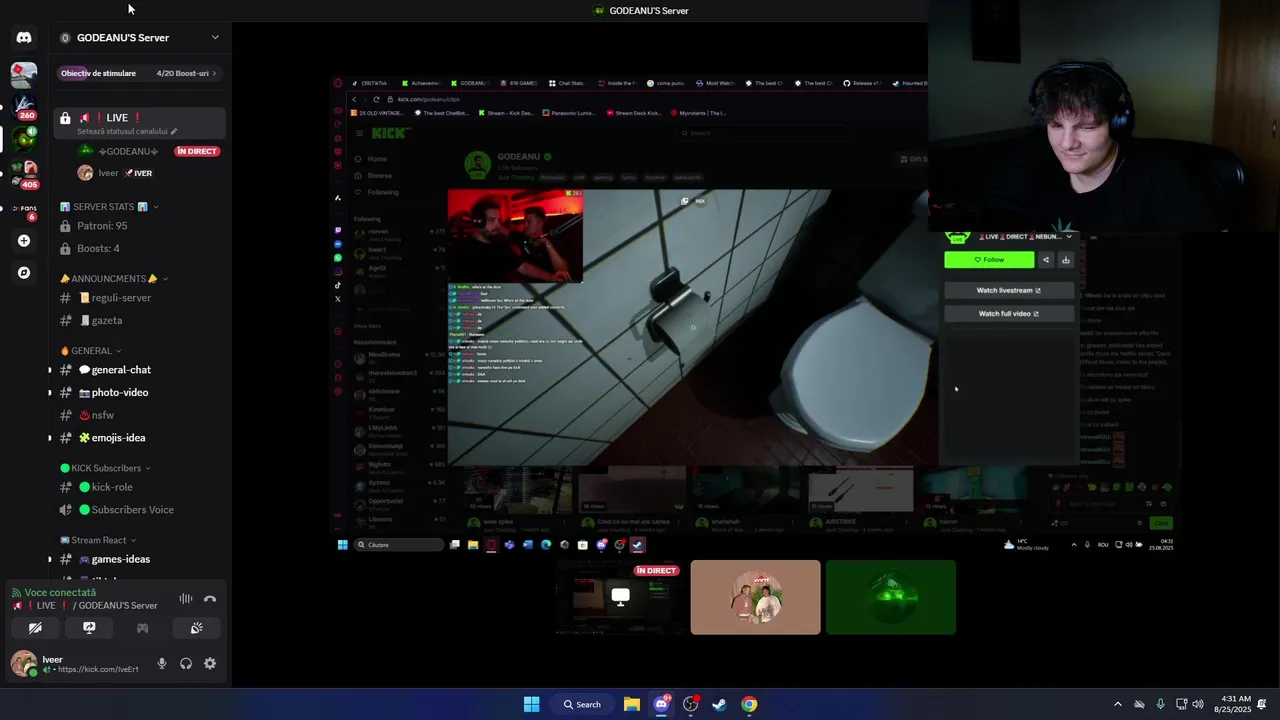Open File Explorer from taskbar
Screen dimensions: 1280x720
(632, 704)
